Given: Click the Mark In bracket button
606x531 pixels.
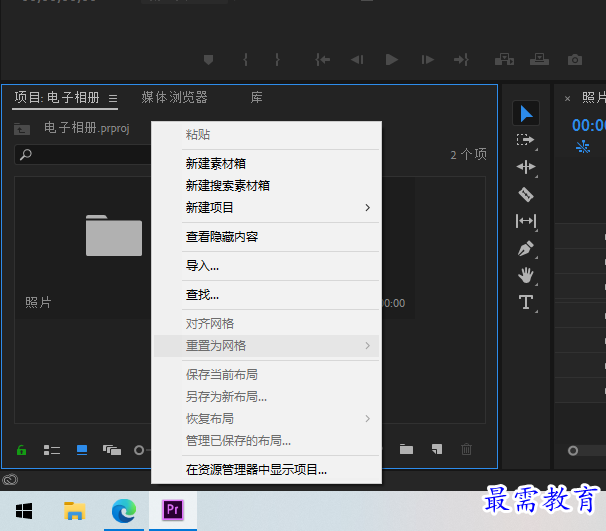Looking at the screenshot, I should [245, 60].
